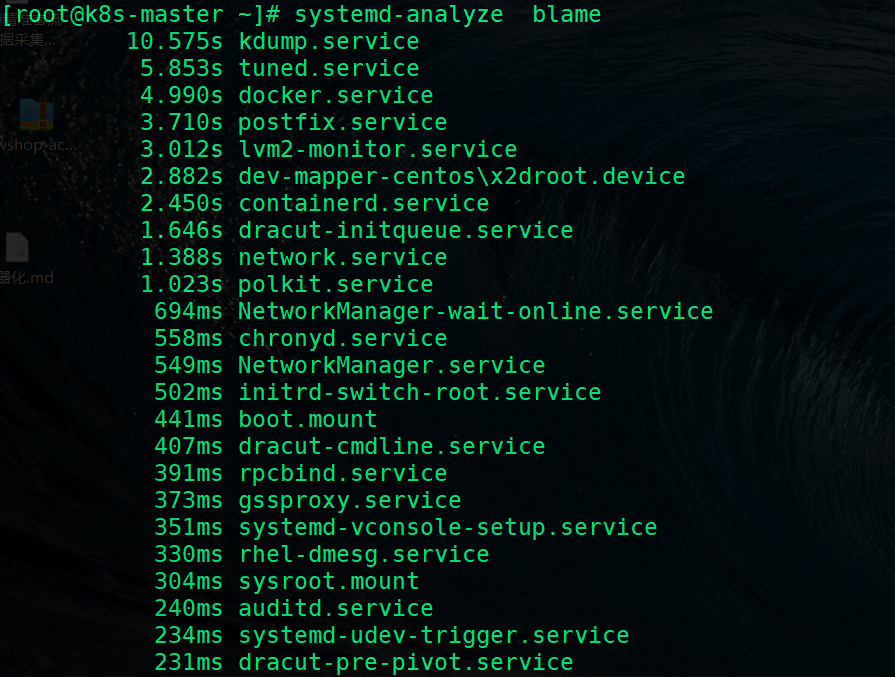
Task: Select the .md document desktop icon
Action: (17, 248)
